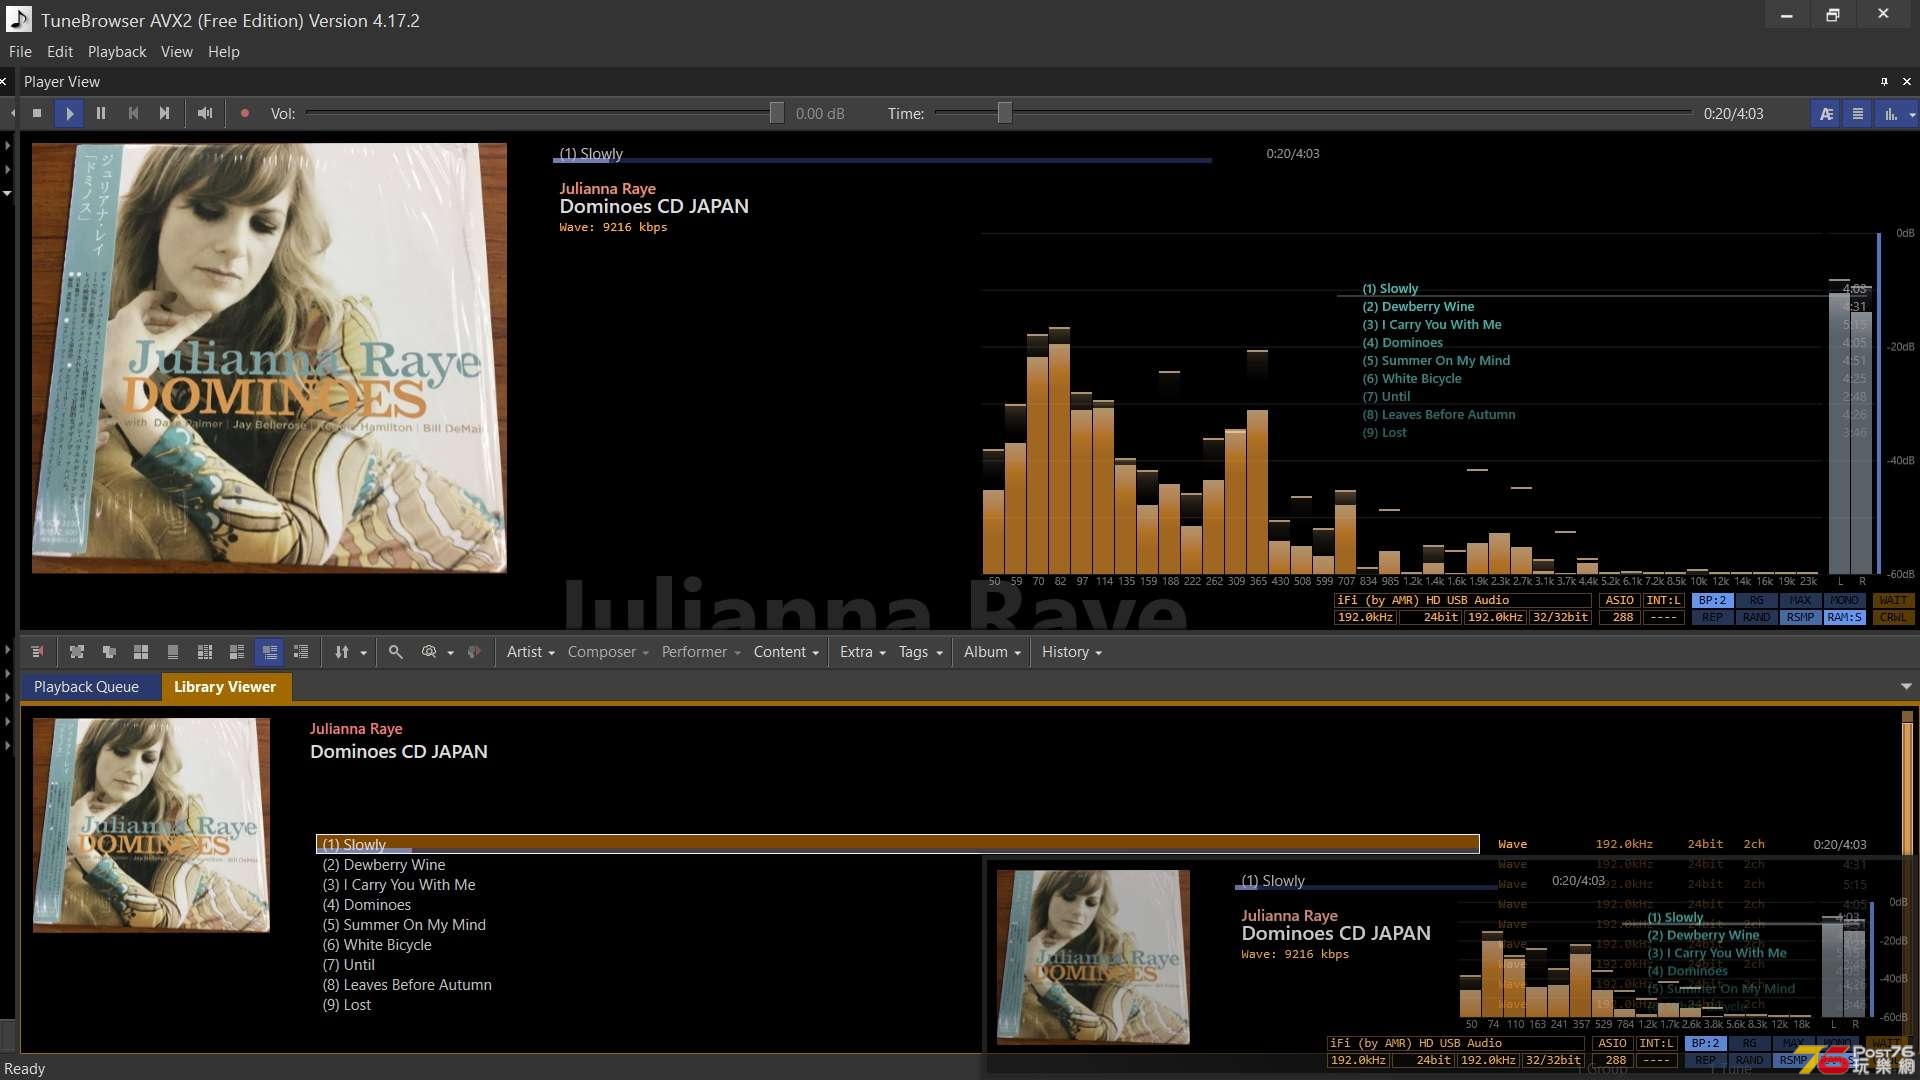Switch to small tiles view
This screenshot has height=1080, width=1920.
coord(205,652)
